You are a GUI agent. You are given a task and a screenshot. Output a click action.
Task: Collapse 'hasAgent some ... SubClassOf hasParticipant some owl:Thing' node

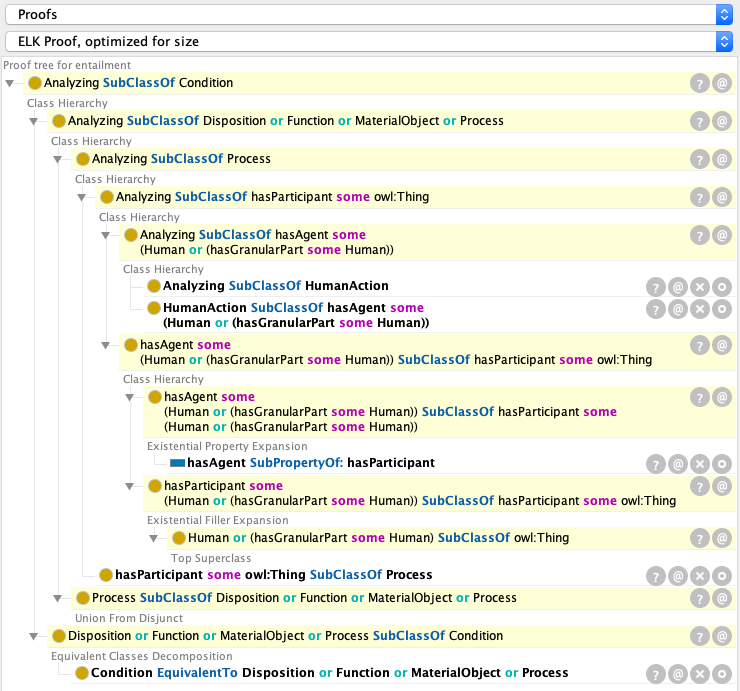point(106,346)
